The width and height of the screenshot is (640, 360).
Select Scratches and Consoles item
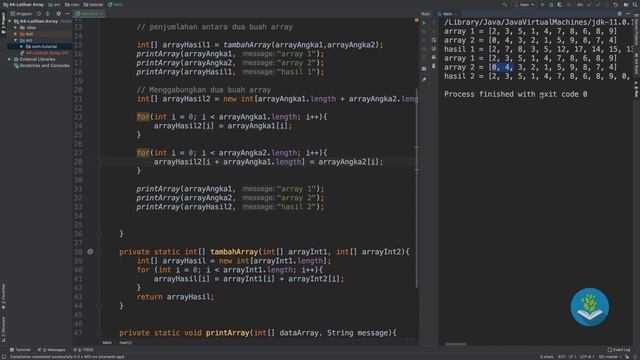click(44, 65)
